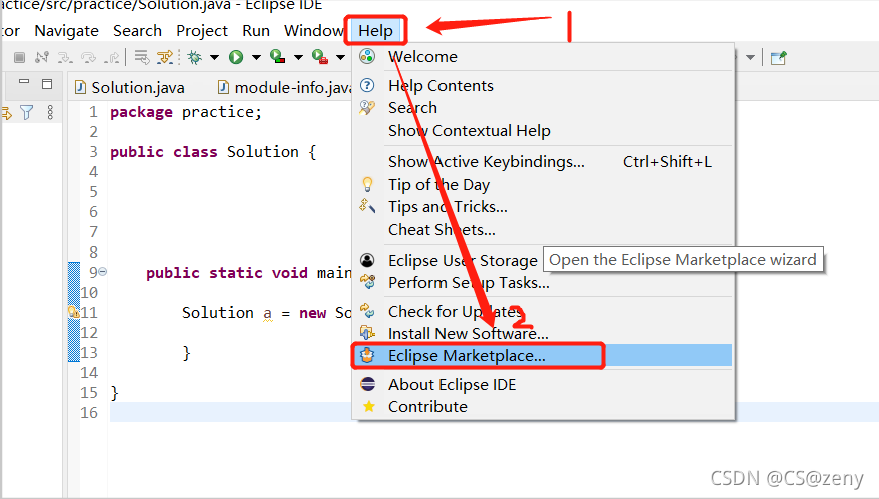Expand the dropdown arrow beside the Run icon
The height and width of the screenshot is (499, 879).
256,57
